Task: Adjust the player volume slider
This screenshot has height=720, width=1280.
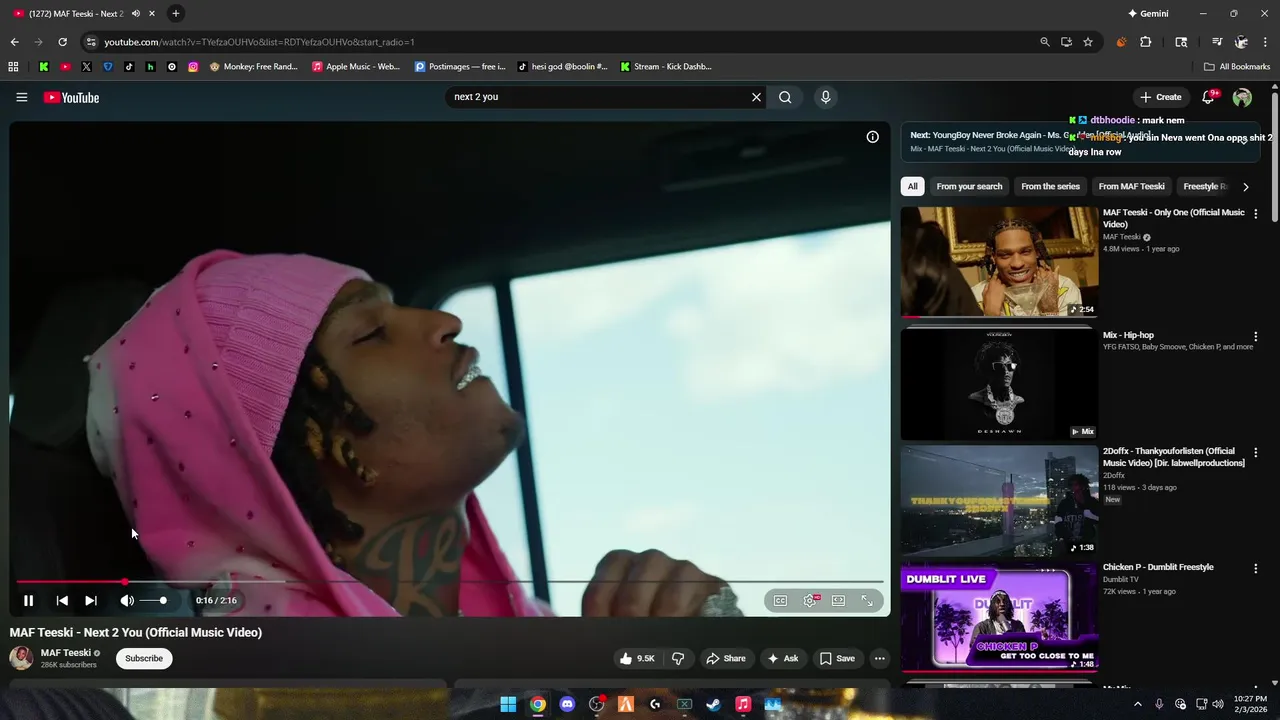Action: pos(153,600)
